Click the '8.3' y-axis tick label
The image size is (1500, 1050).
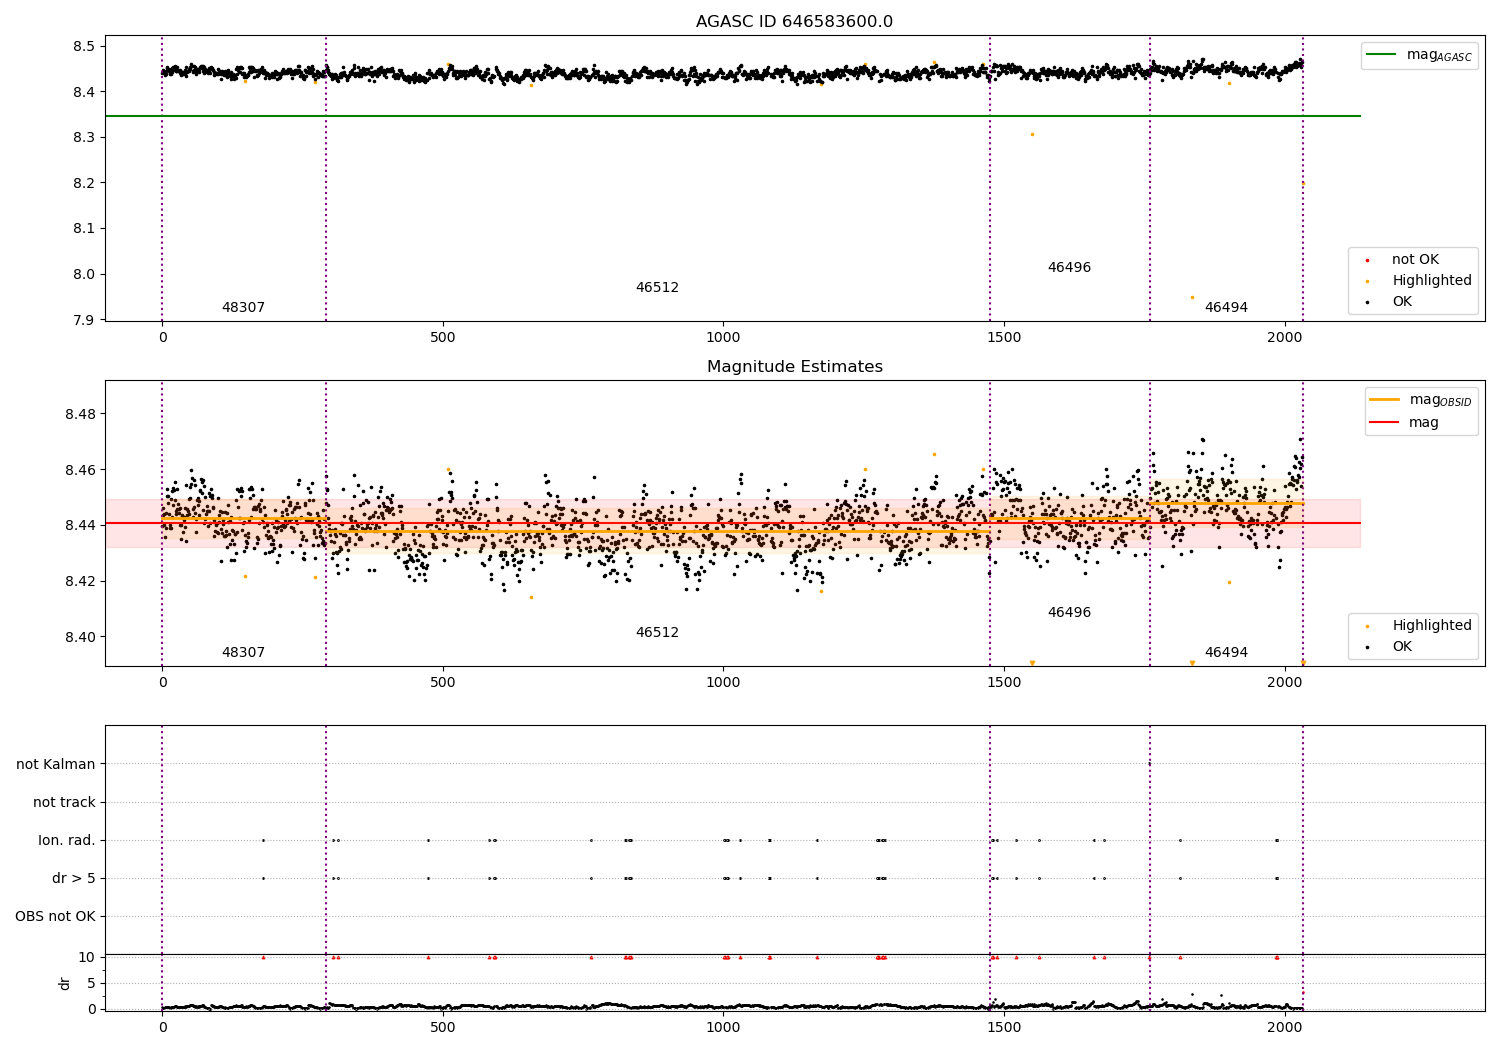(x=84, y=138)
